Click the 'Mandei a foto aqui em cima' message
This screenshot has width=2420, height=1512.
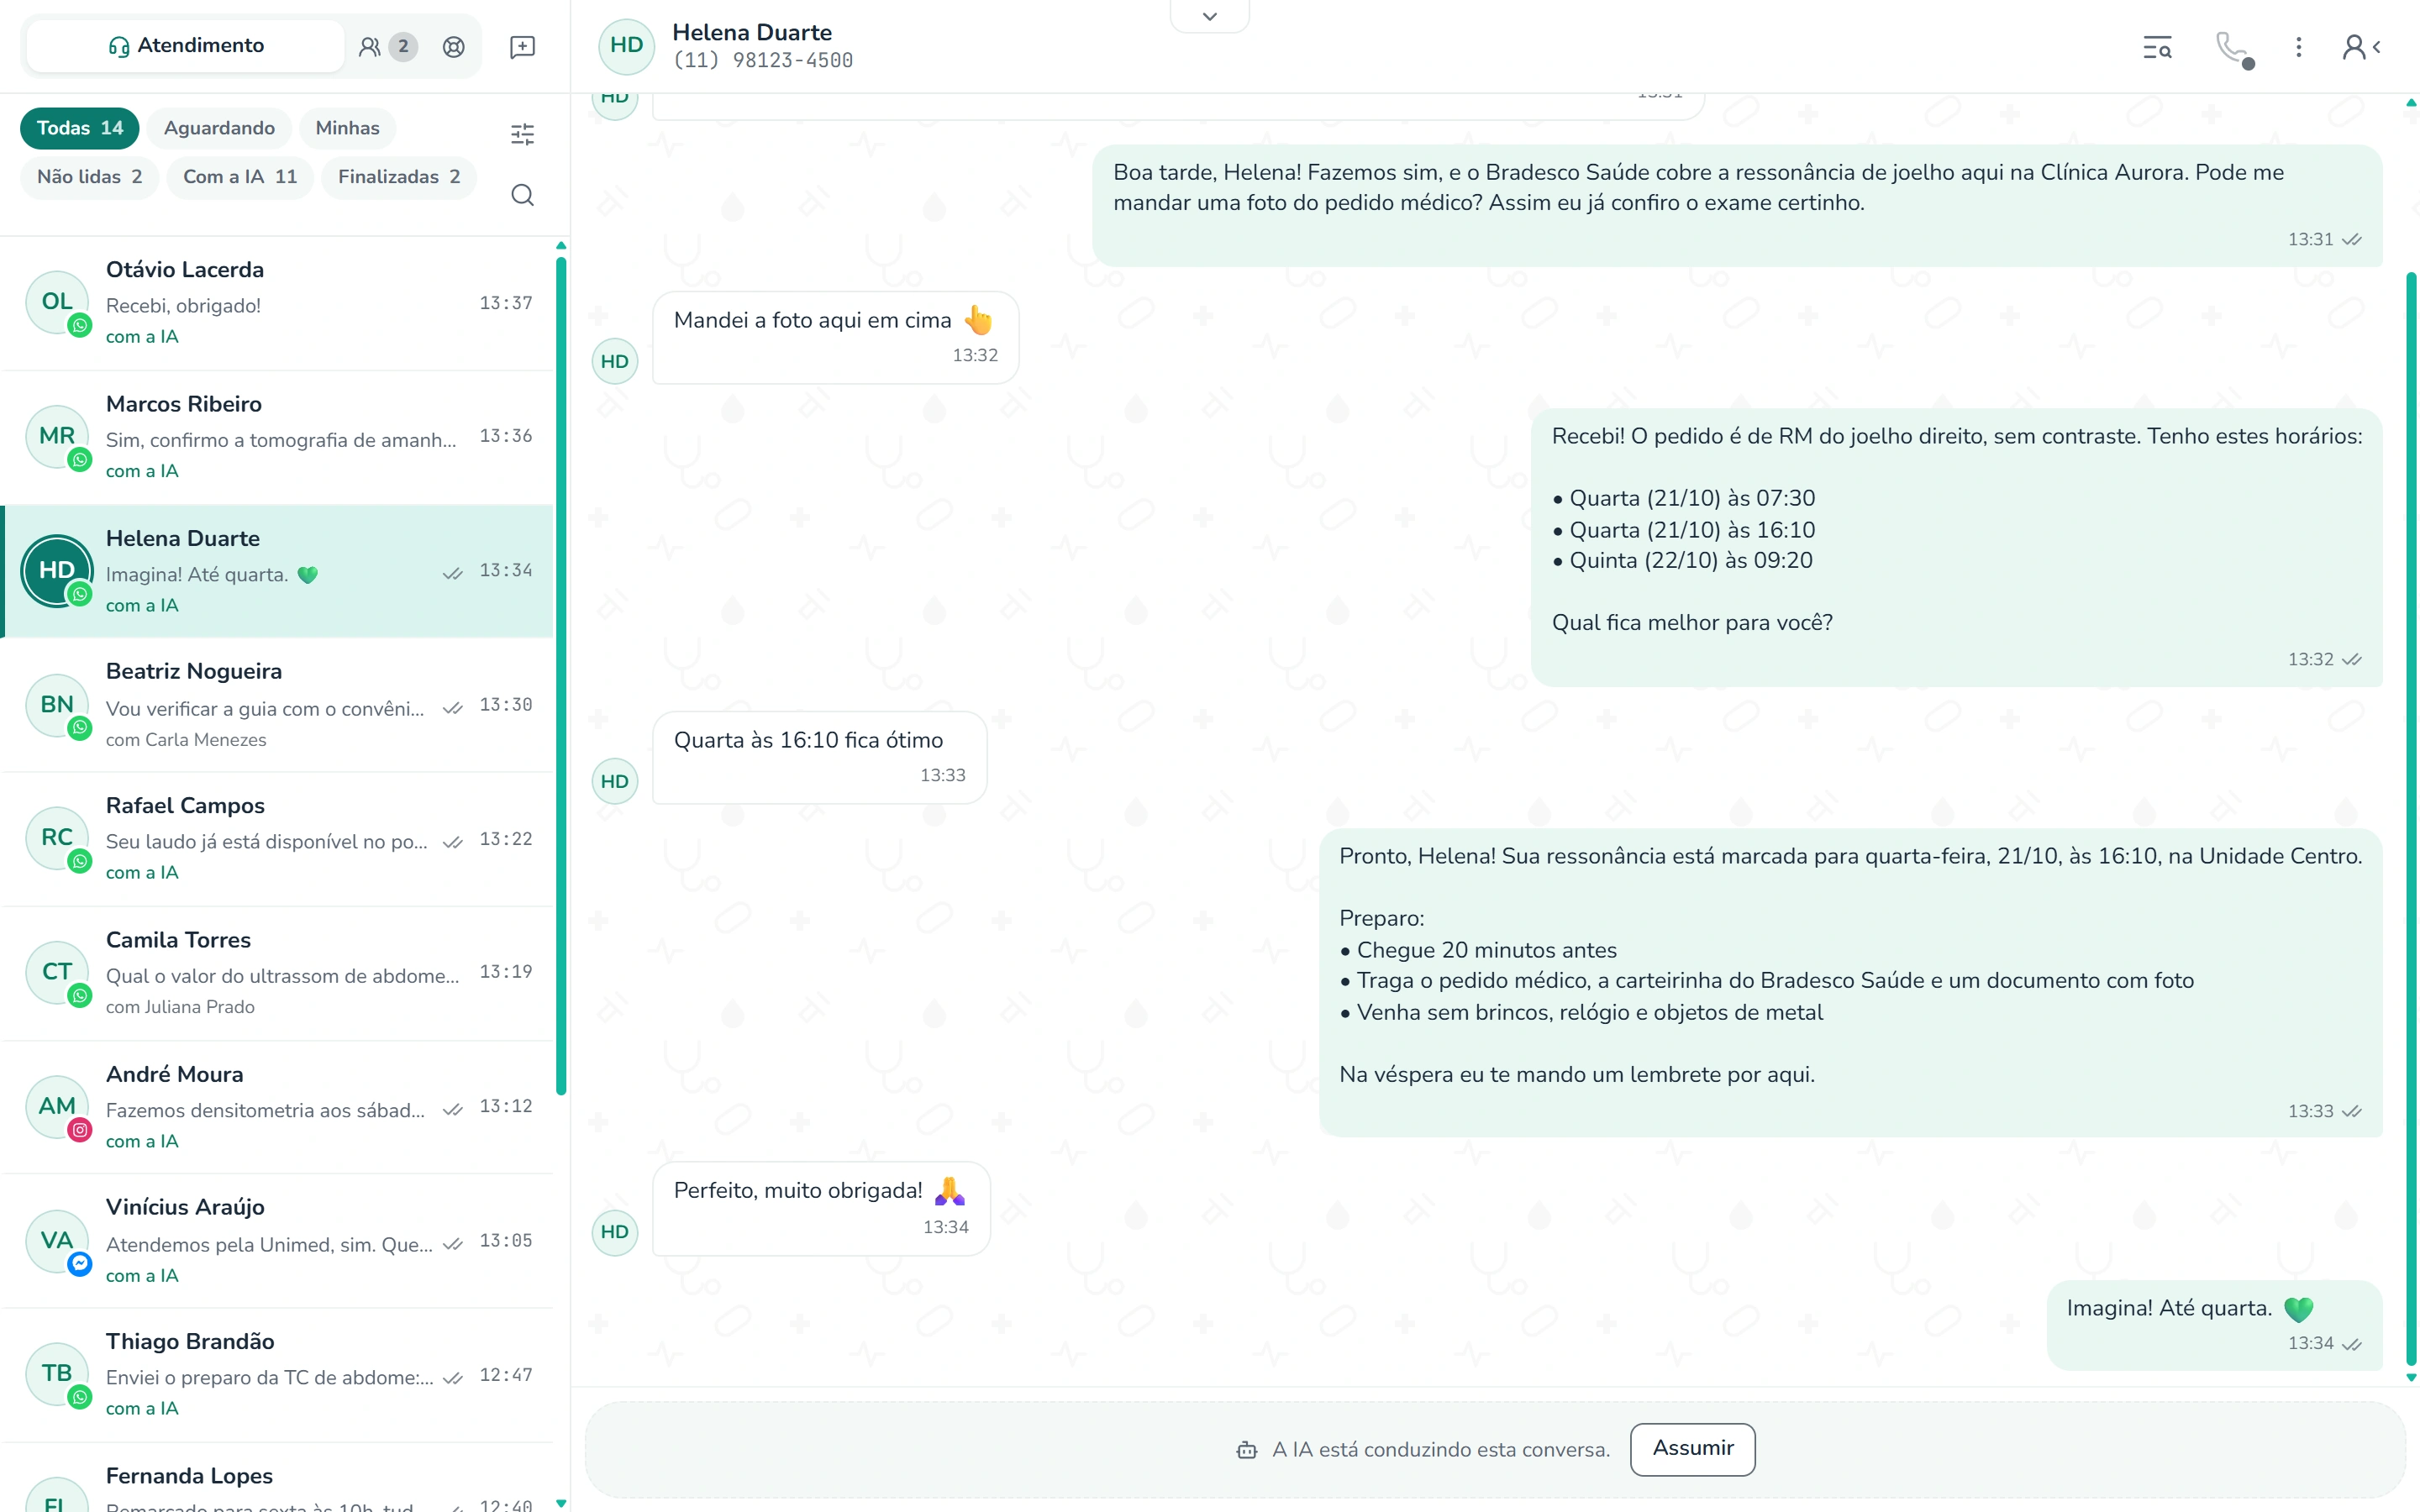click(835, 337)
